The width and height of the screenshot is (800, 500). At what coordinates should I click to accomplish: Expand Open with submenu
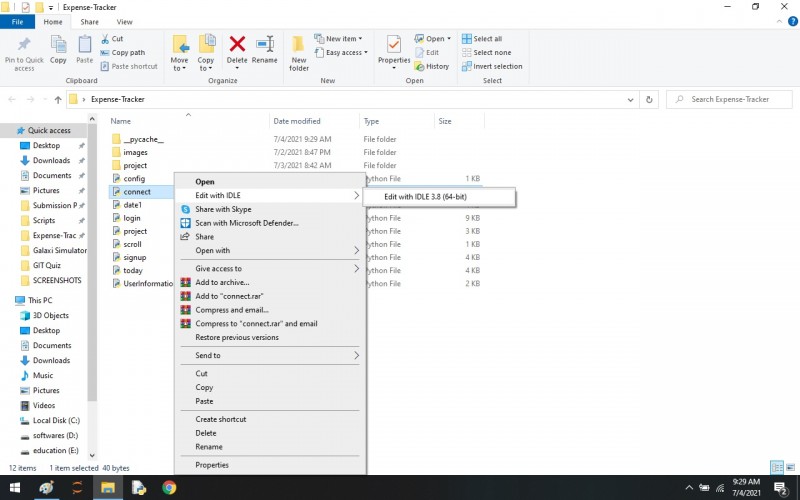(x=270, y=251)
